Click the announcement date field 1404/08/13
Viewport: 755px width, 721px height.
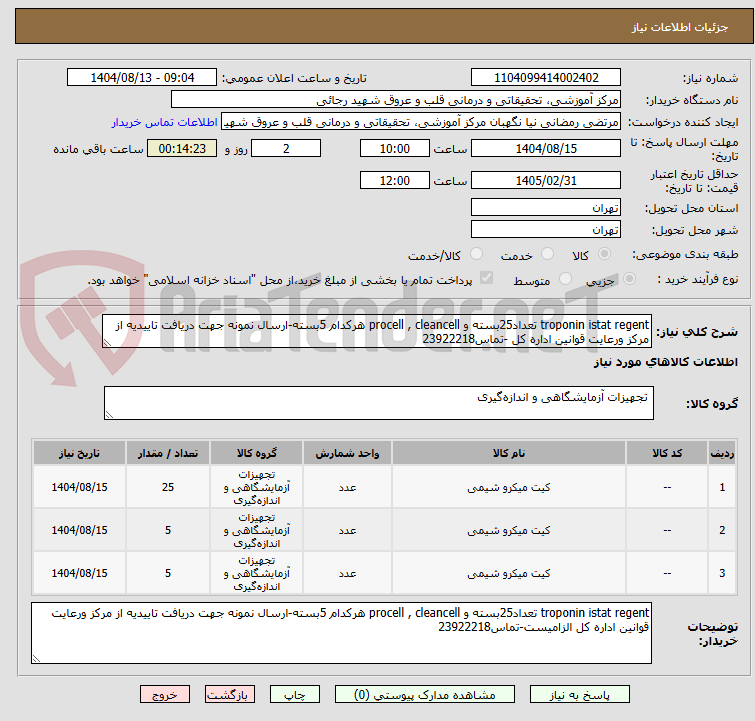142,78
